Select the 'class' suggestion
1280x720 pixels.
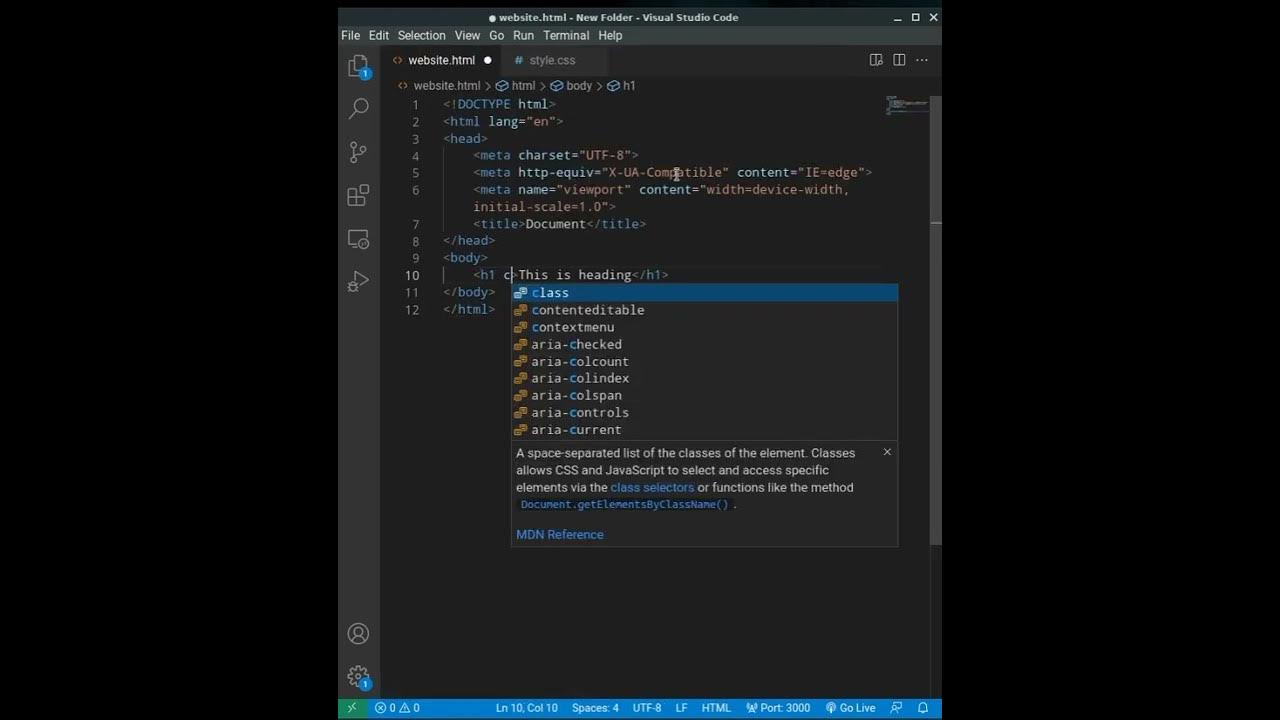coord(705,293)
